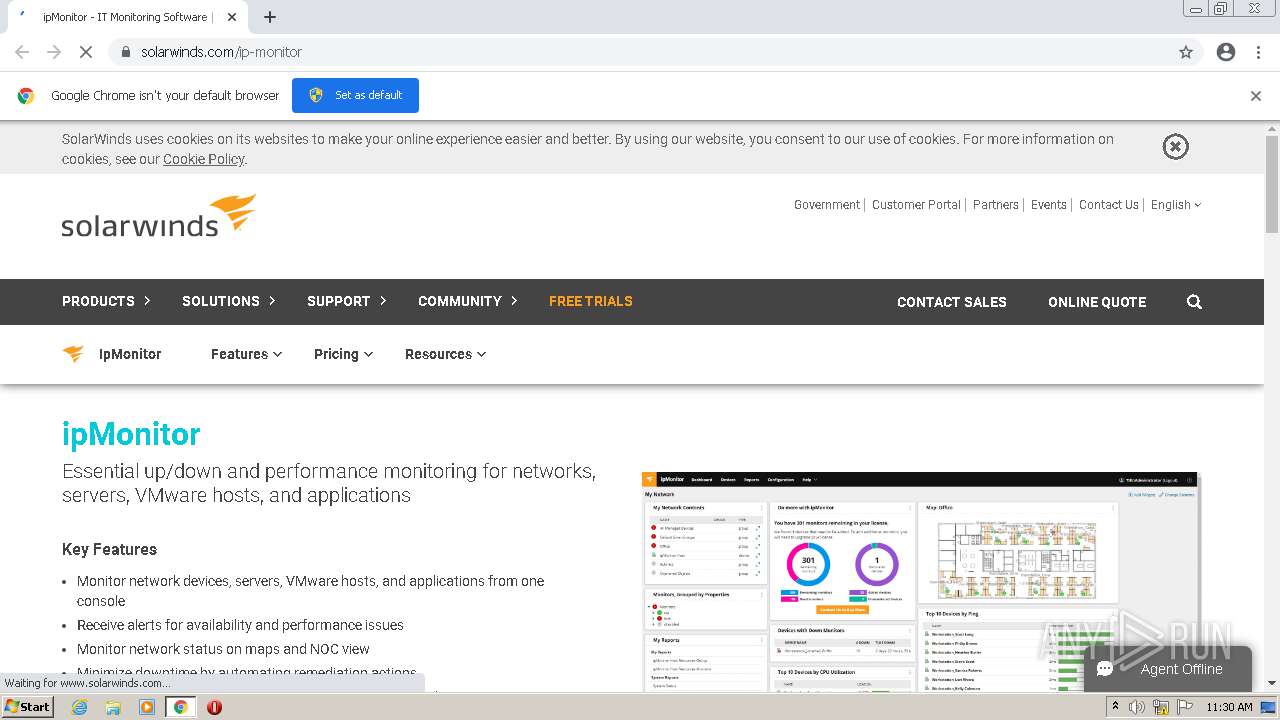Click the browser forward arrow

coord(54,52)
